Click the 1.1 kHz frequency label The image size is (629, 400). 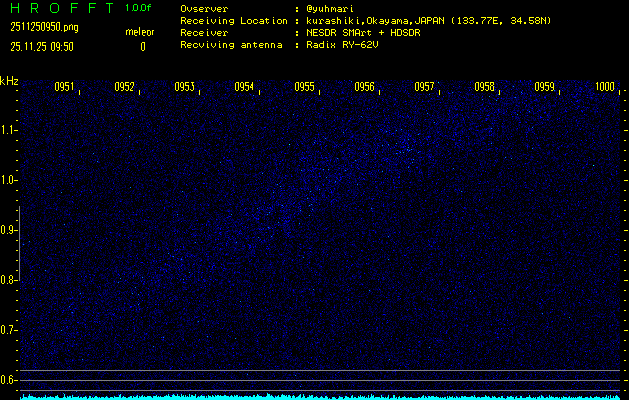point(9,130)
